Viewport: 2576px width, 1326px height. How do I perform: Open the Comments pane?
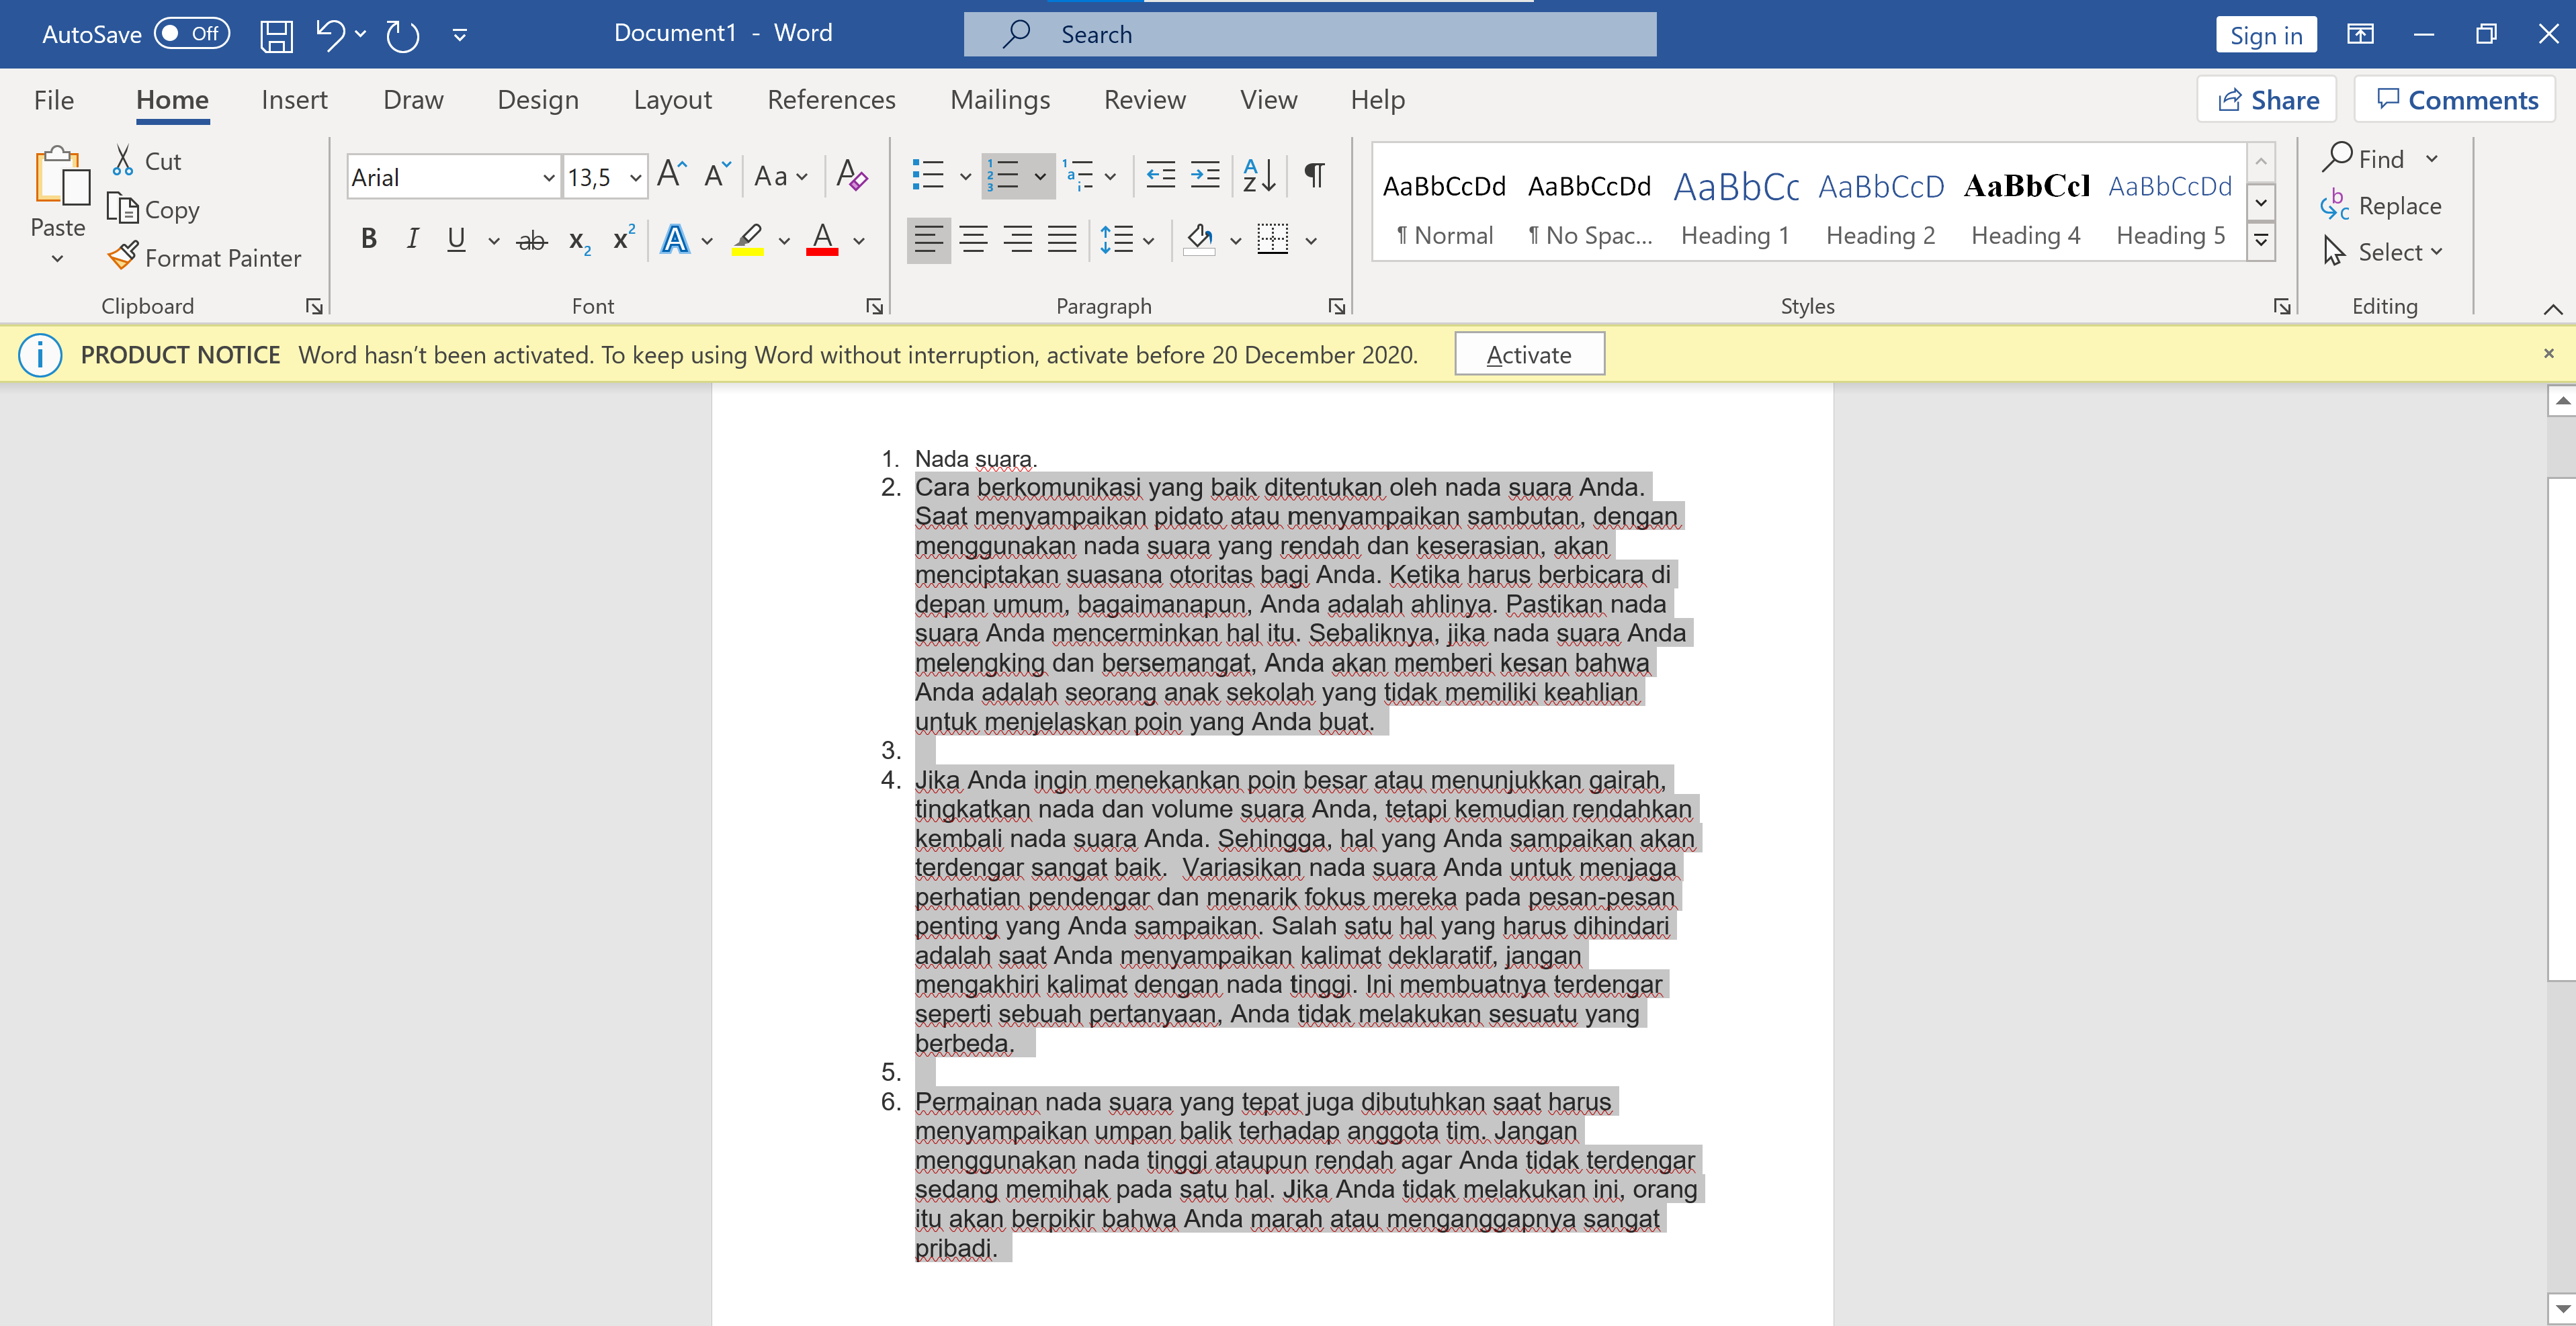coord(2456,100)
